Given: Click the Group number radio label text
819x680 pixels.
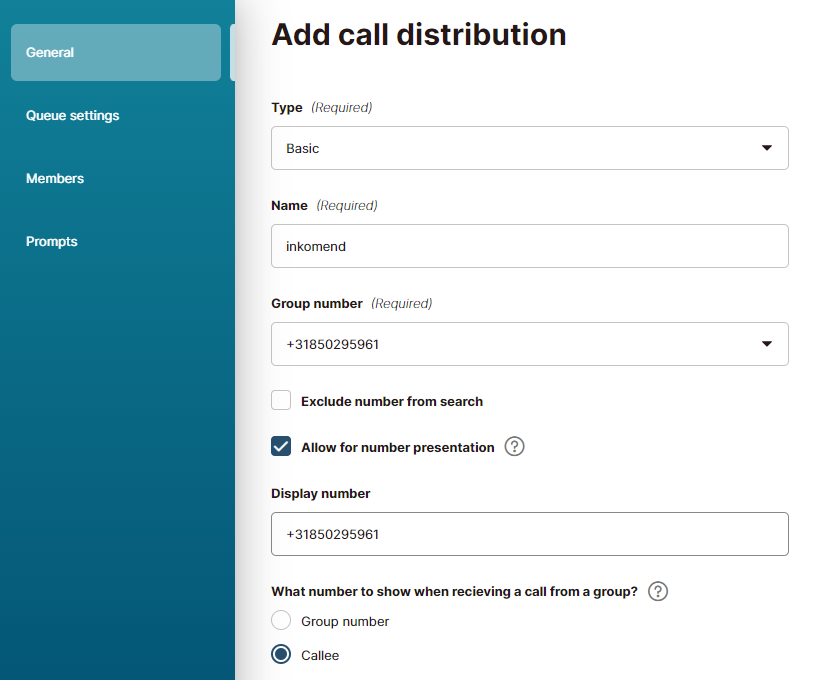Looking at the screenshot, I should (x=345, y=622).
